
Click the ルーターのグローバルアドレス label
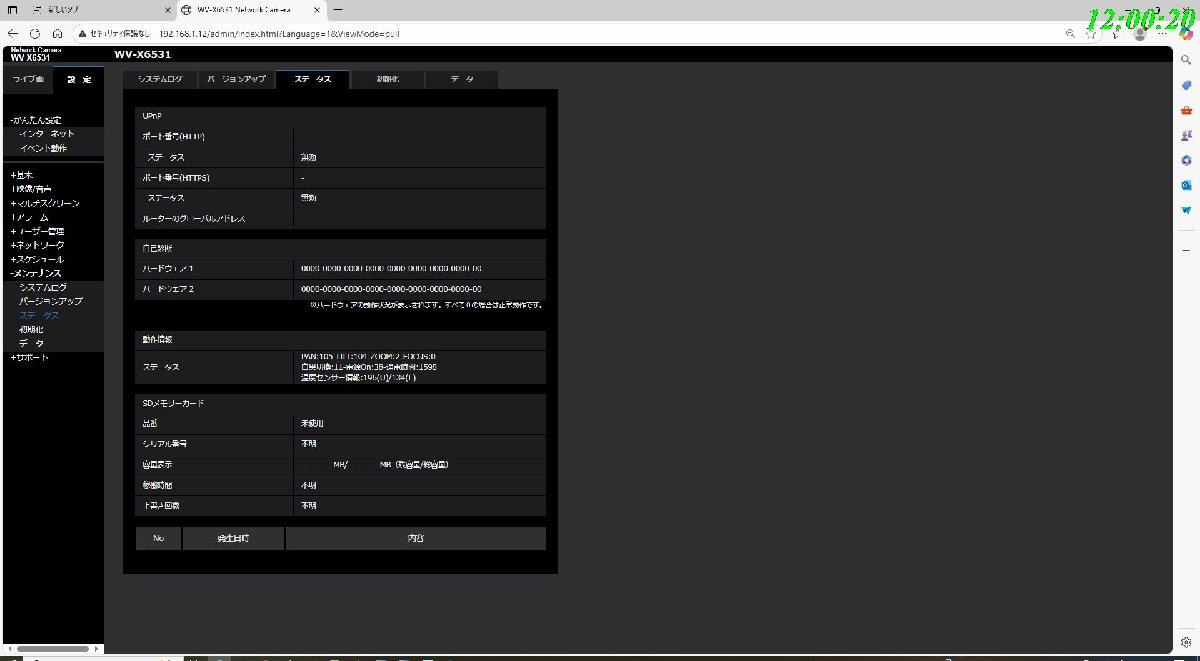(194, 218)
